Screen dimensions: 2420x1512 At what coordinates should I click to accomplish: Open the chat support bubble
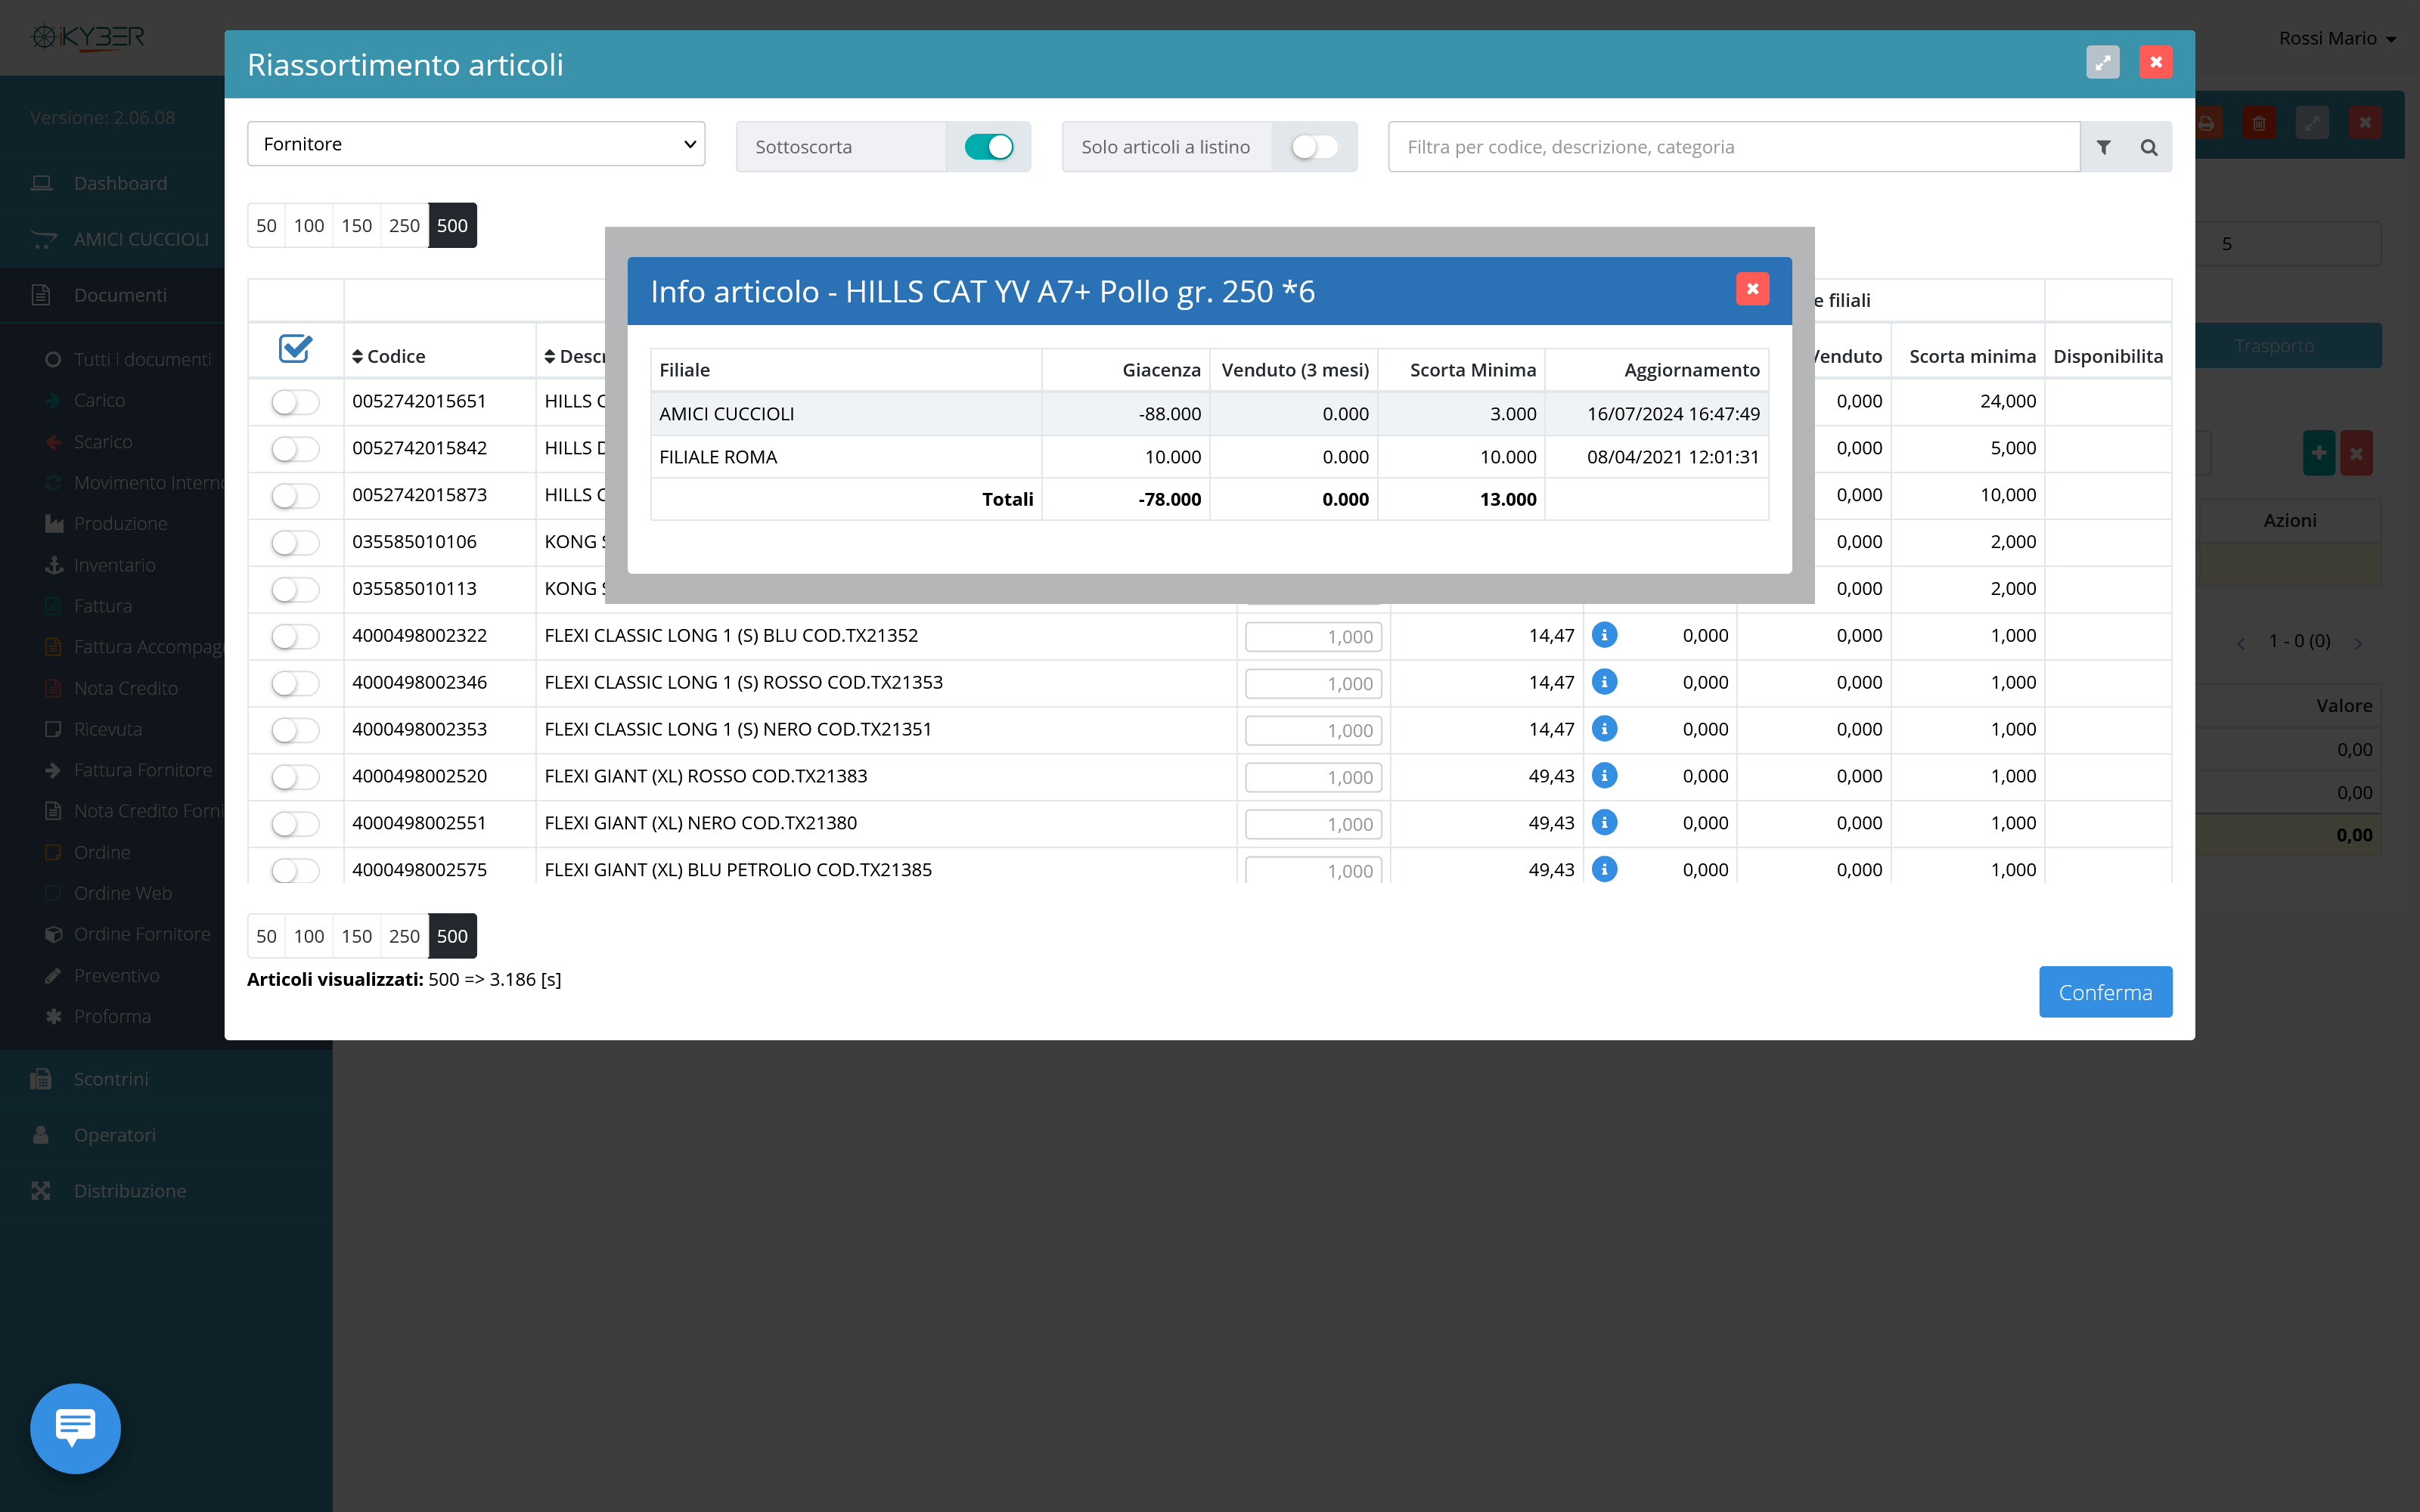75,1428
